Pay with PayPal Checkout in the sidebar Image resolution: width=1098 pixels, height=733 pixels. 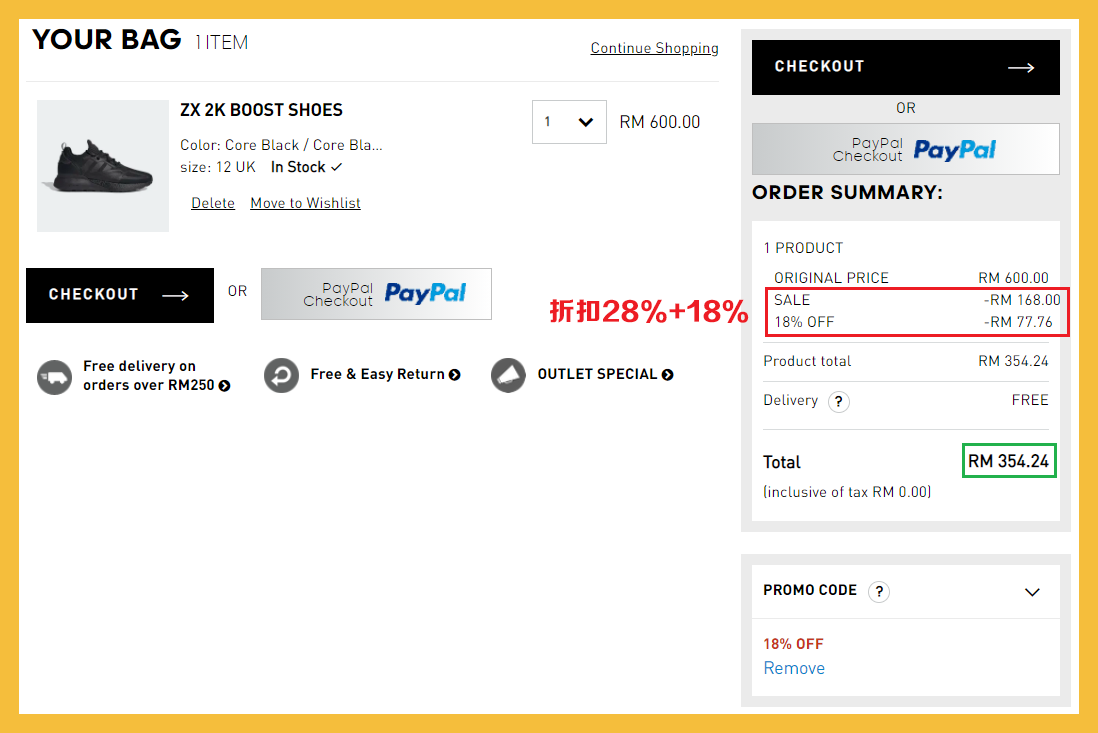click(x=905, y=150)
